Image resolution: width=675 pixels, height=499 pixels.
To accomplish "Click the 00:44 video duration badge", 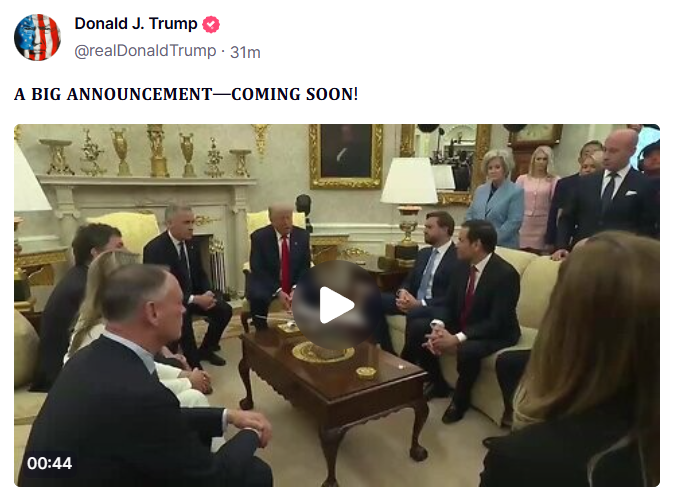I will pos(50,463).
